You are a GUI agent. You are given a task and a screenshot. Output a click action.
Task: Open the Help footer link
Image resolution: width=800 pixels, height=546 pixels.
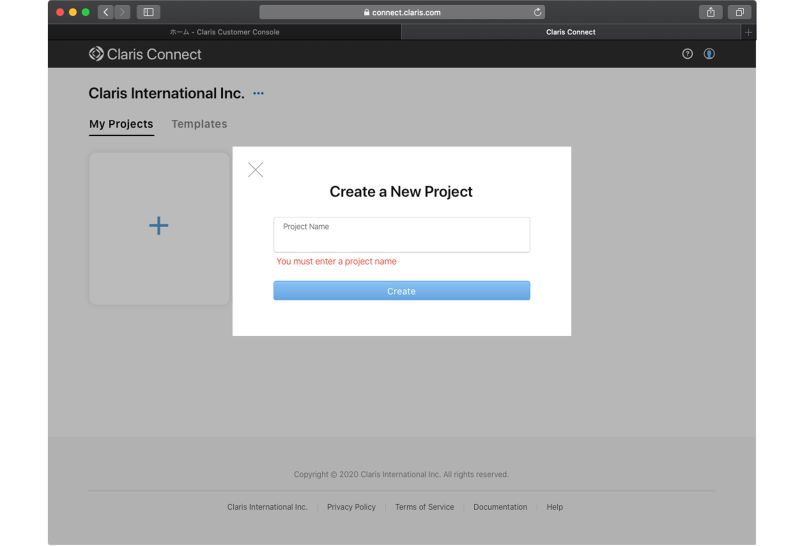pyautogui.click(x=555, y=507)
